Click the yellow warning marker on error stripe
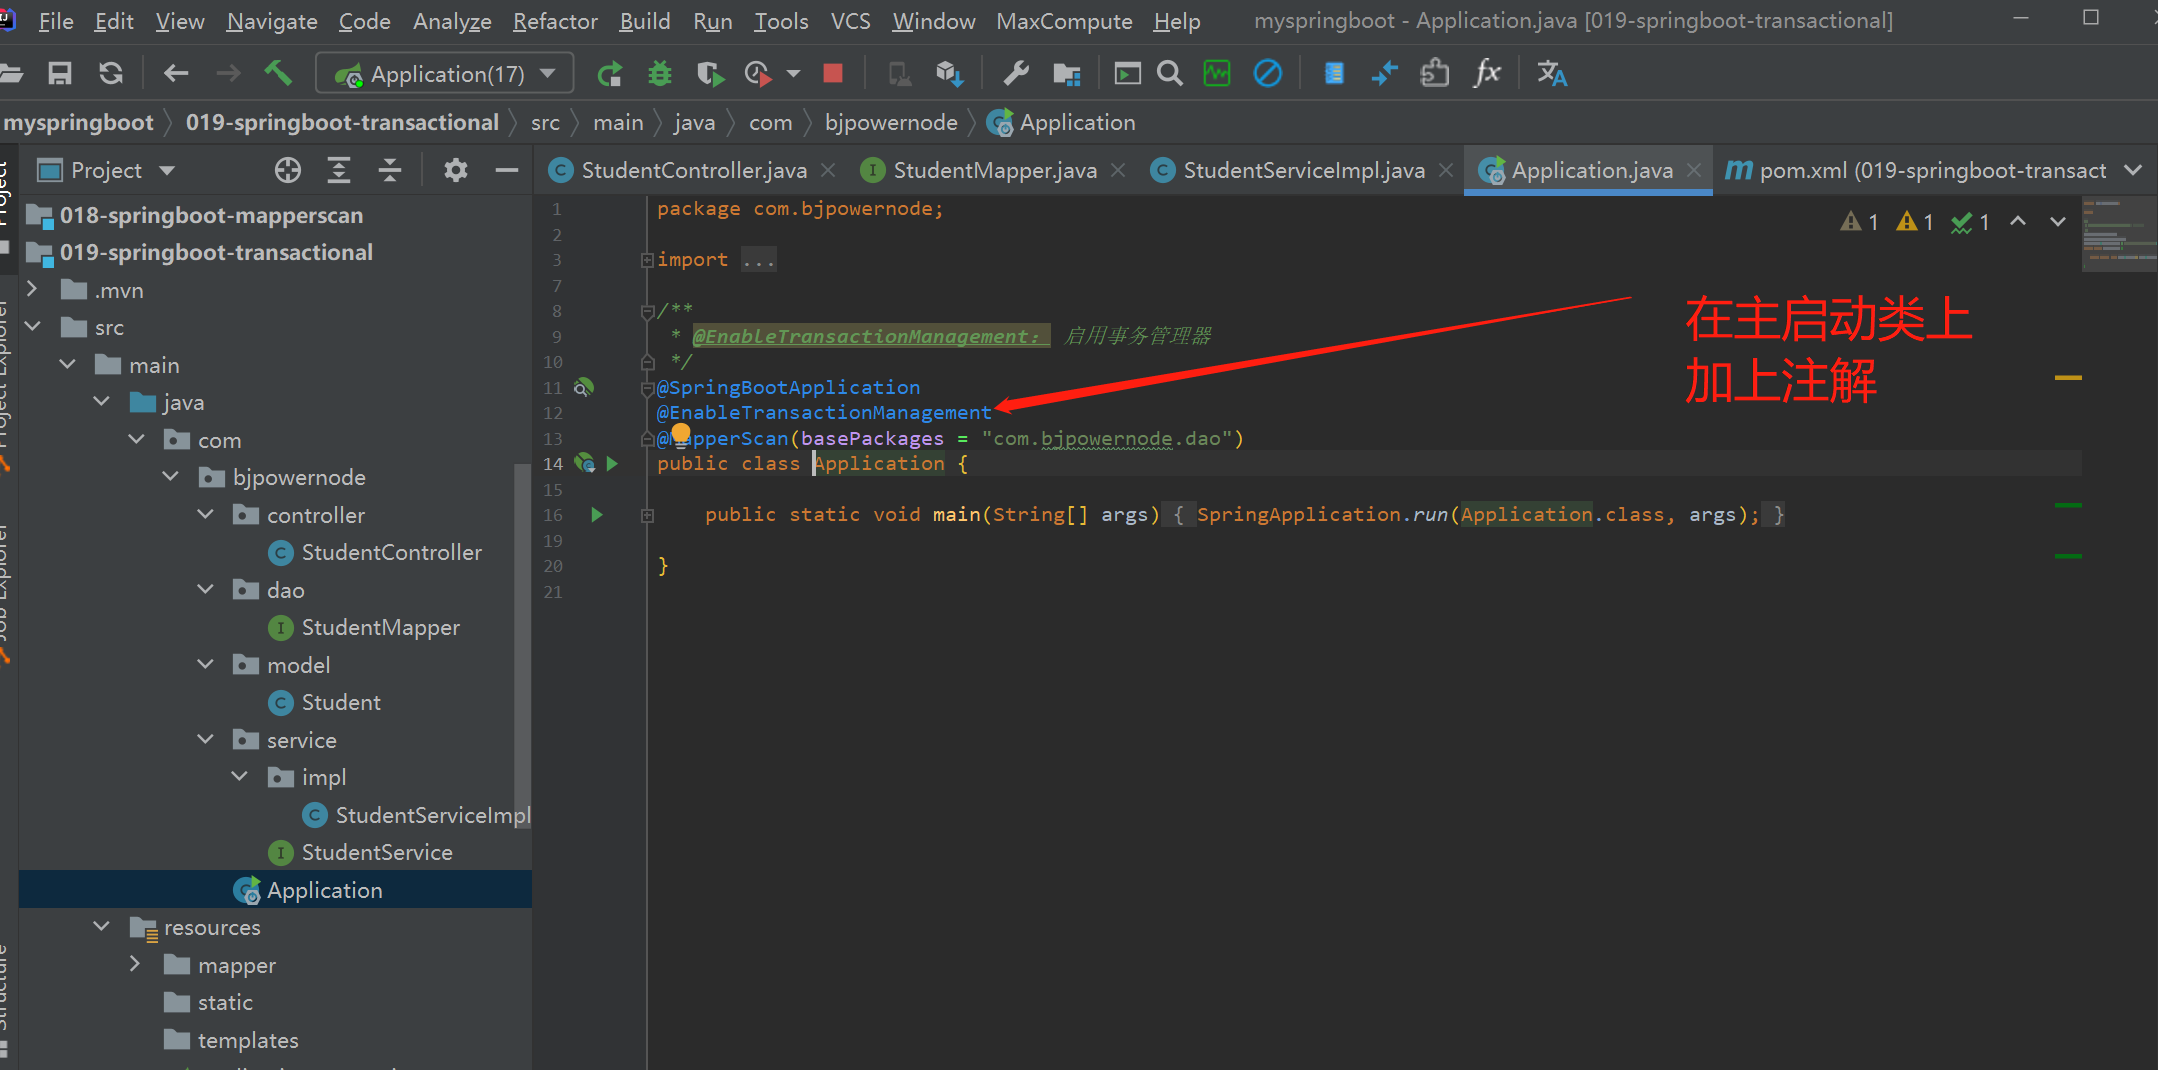Image resolution: width=2158 pixels, height=1070 pixels. (2067, 378)
